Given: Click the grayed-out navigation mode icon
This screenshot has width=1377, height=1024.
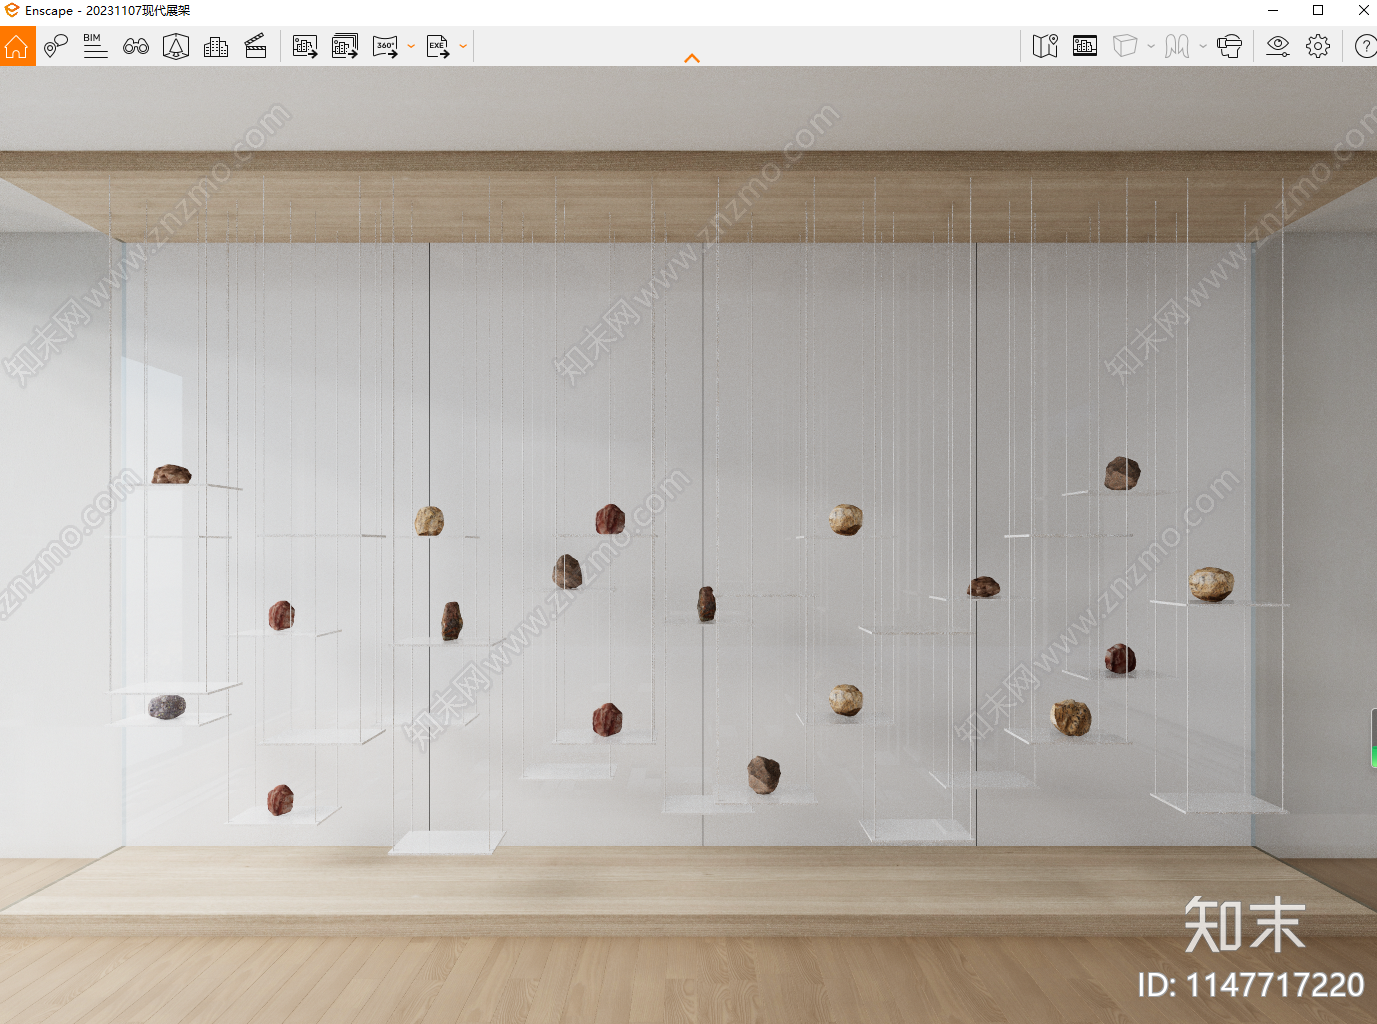Looking at the screenshot, I should point(1177,46).
